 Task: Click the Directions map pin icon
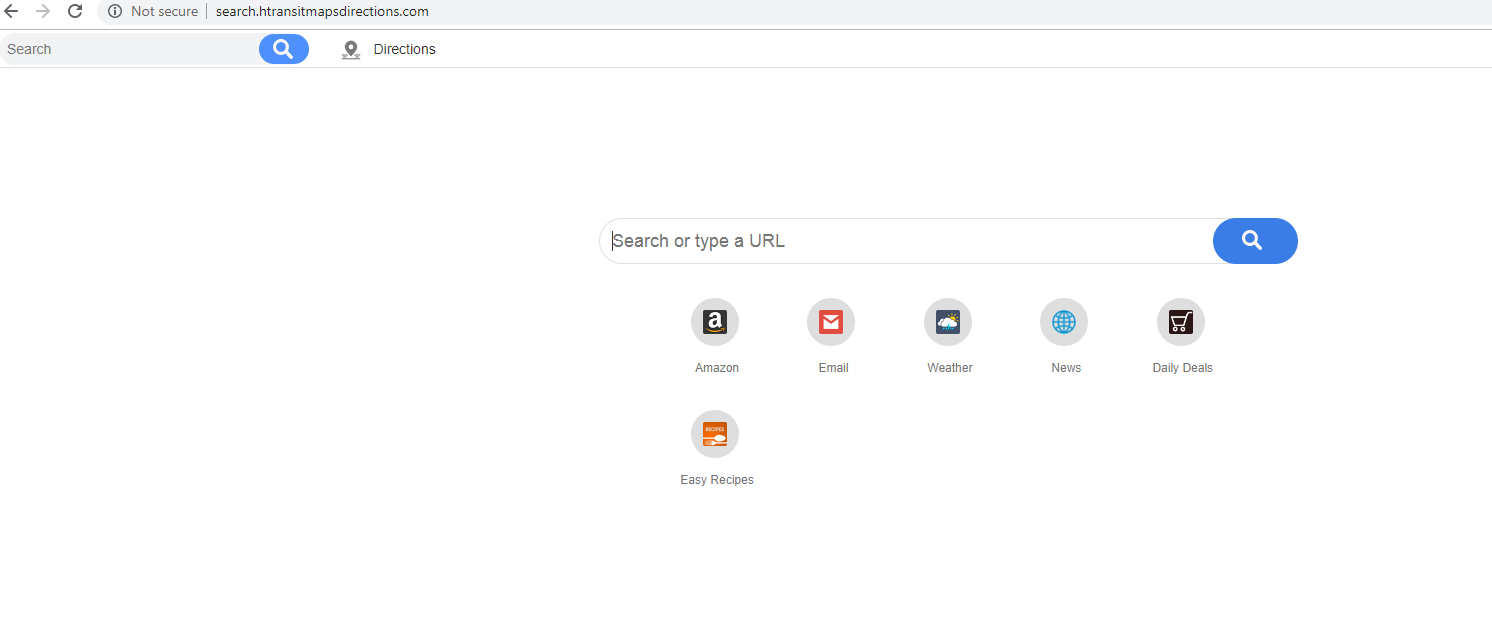click(351, 50)
